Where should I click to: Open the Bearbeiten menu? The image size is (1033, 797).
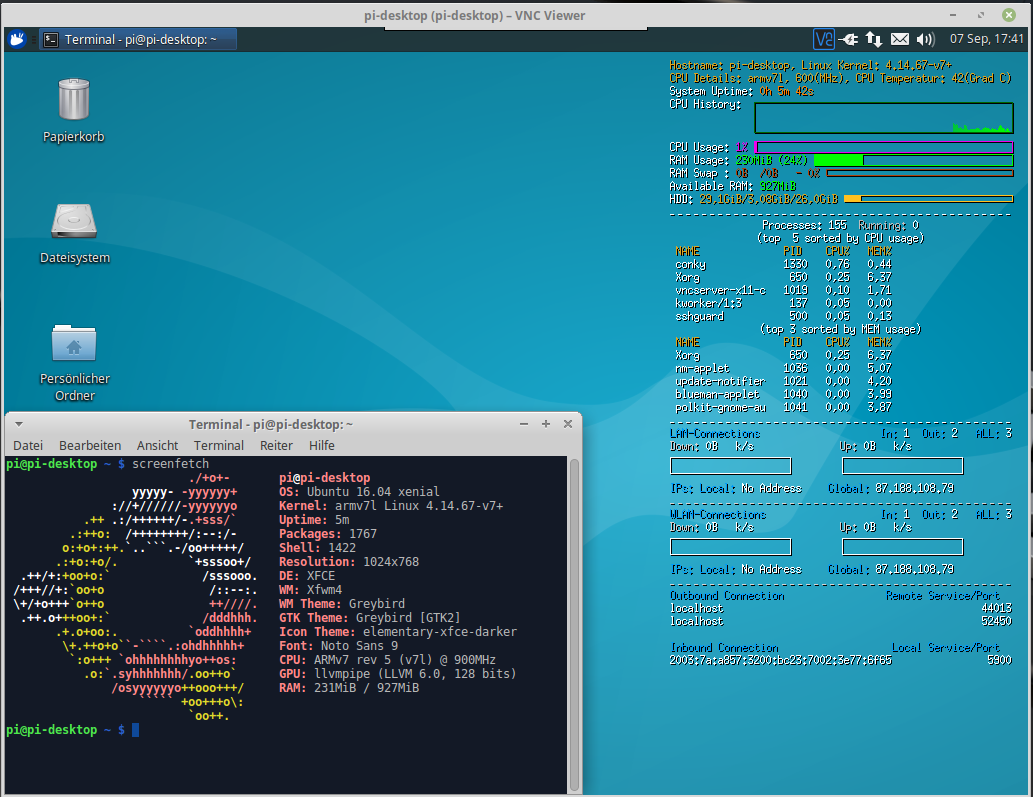tap(90, 445)
